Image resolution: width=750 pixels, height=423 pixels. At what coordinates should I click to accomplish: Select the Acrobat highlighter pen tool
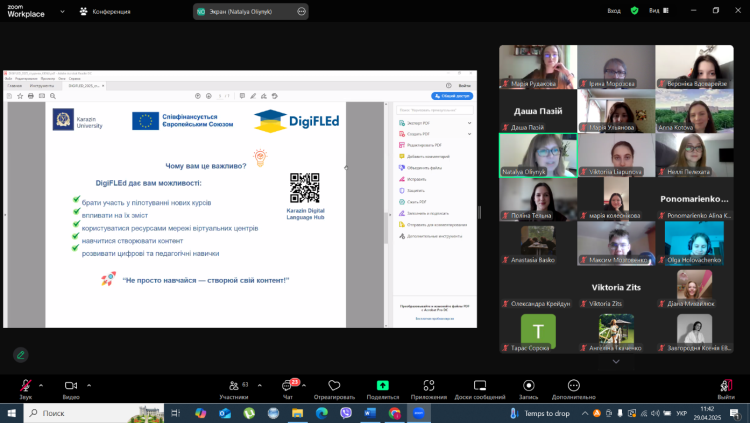point(253,96)
